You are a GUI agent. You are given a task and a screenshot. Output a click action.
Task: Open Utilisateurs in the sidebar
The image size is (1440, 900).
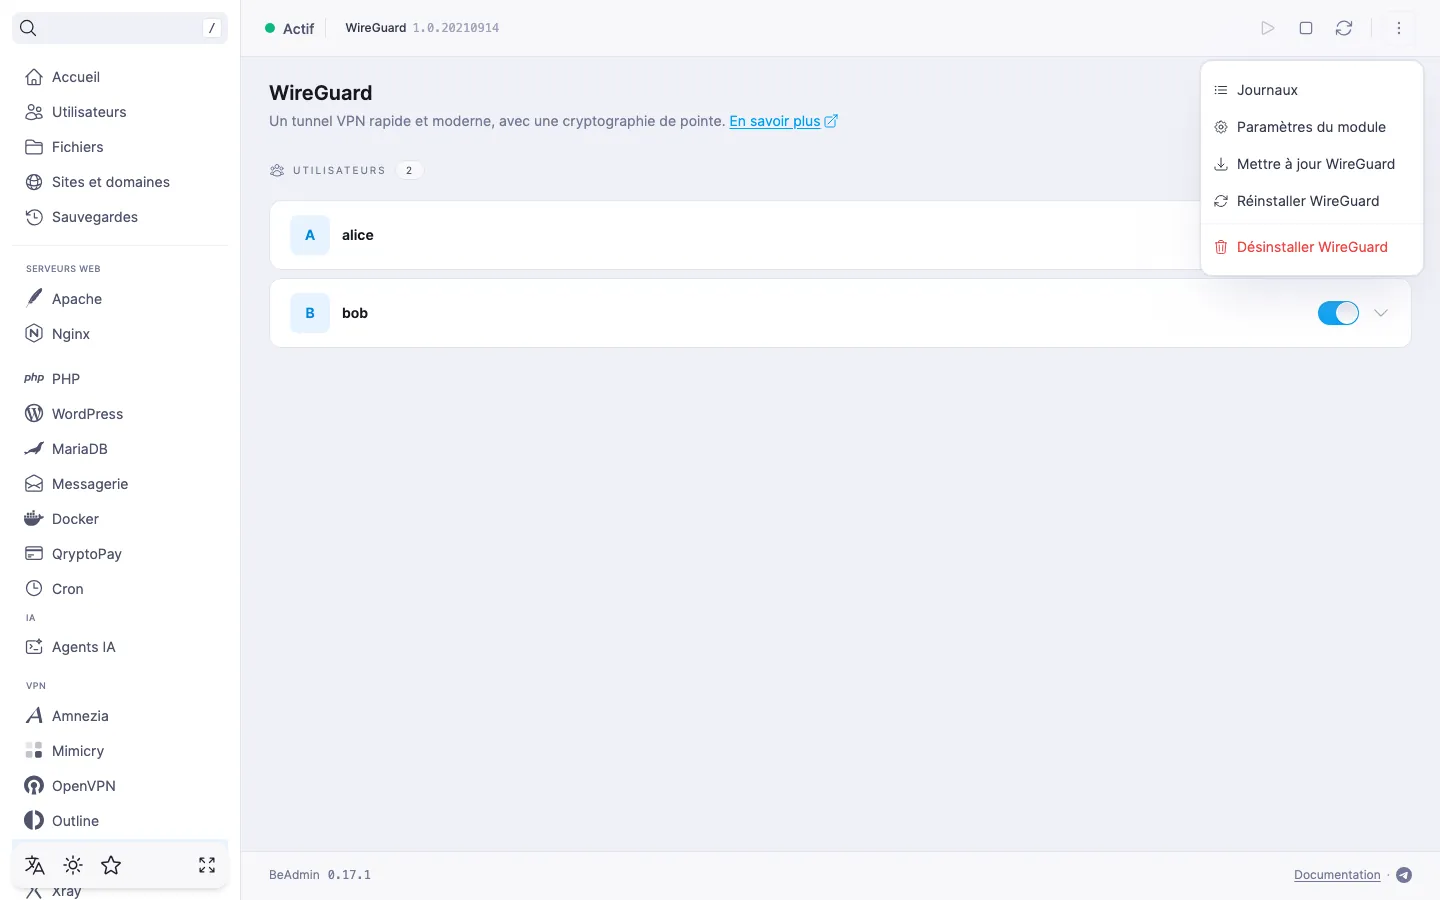click(x=120, y=112)
